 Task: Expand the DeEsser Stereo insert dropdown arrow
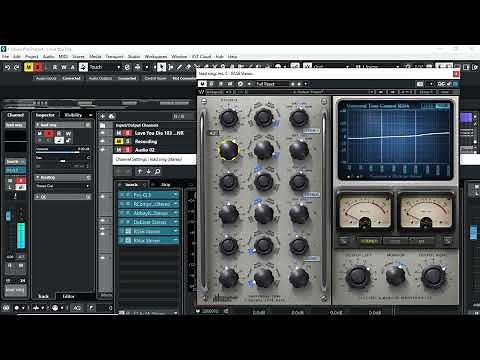(x=176, y=222)
